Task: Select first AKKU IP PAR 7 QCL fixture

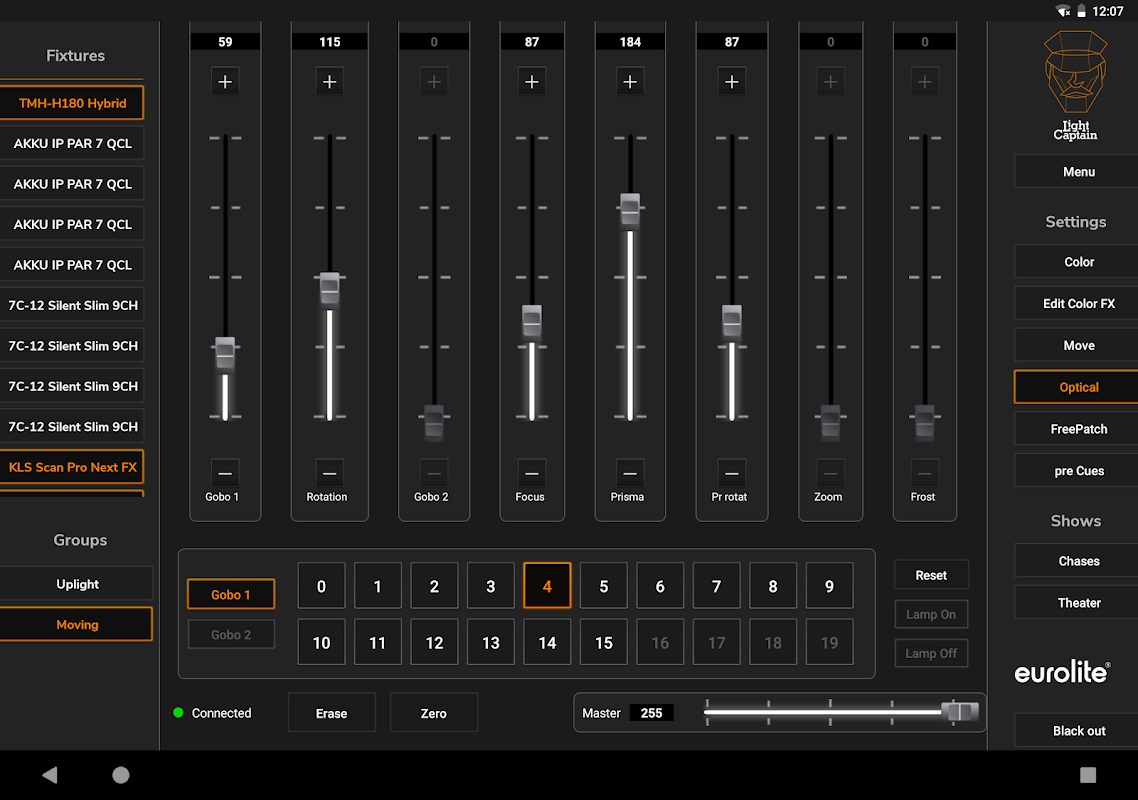Action: pyautogui.click(x=72, y=143)
